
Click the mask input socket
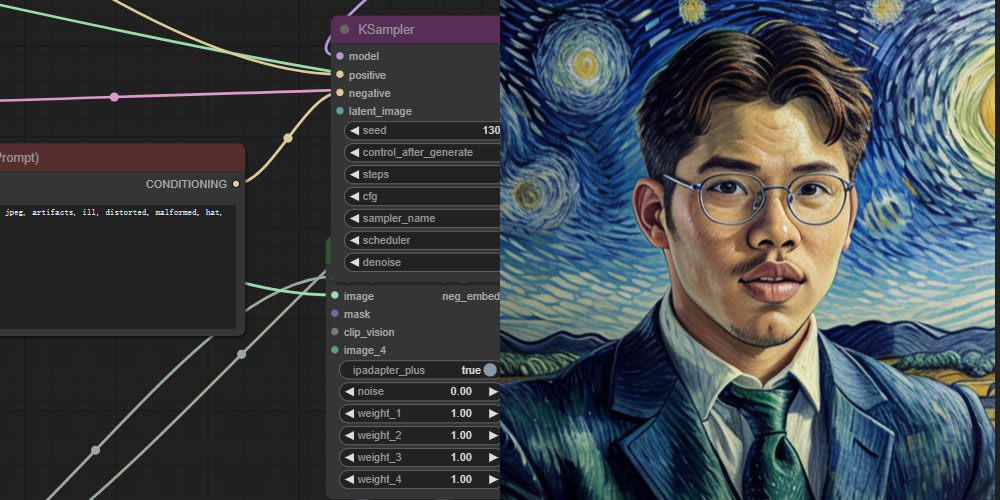click(x=335, y=314)
